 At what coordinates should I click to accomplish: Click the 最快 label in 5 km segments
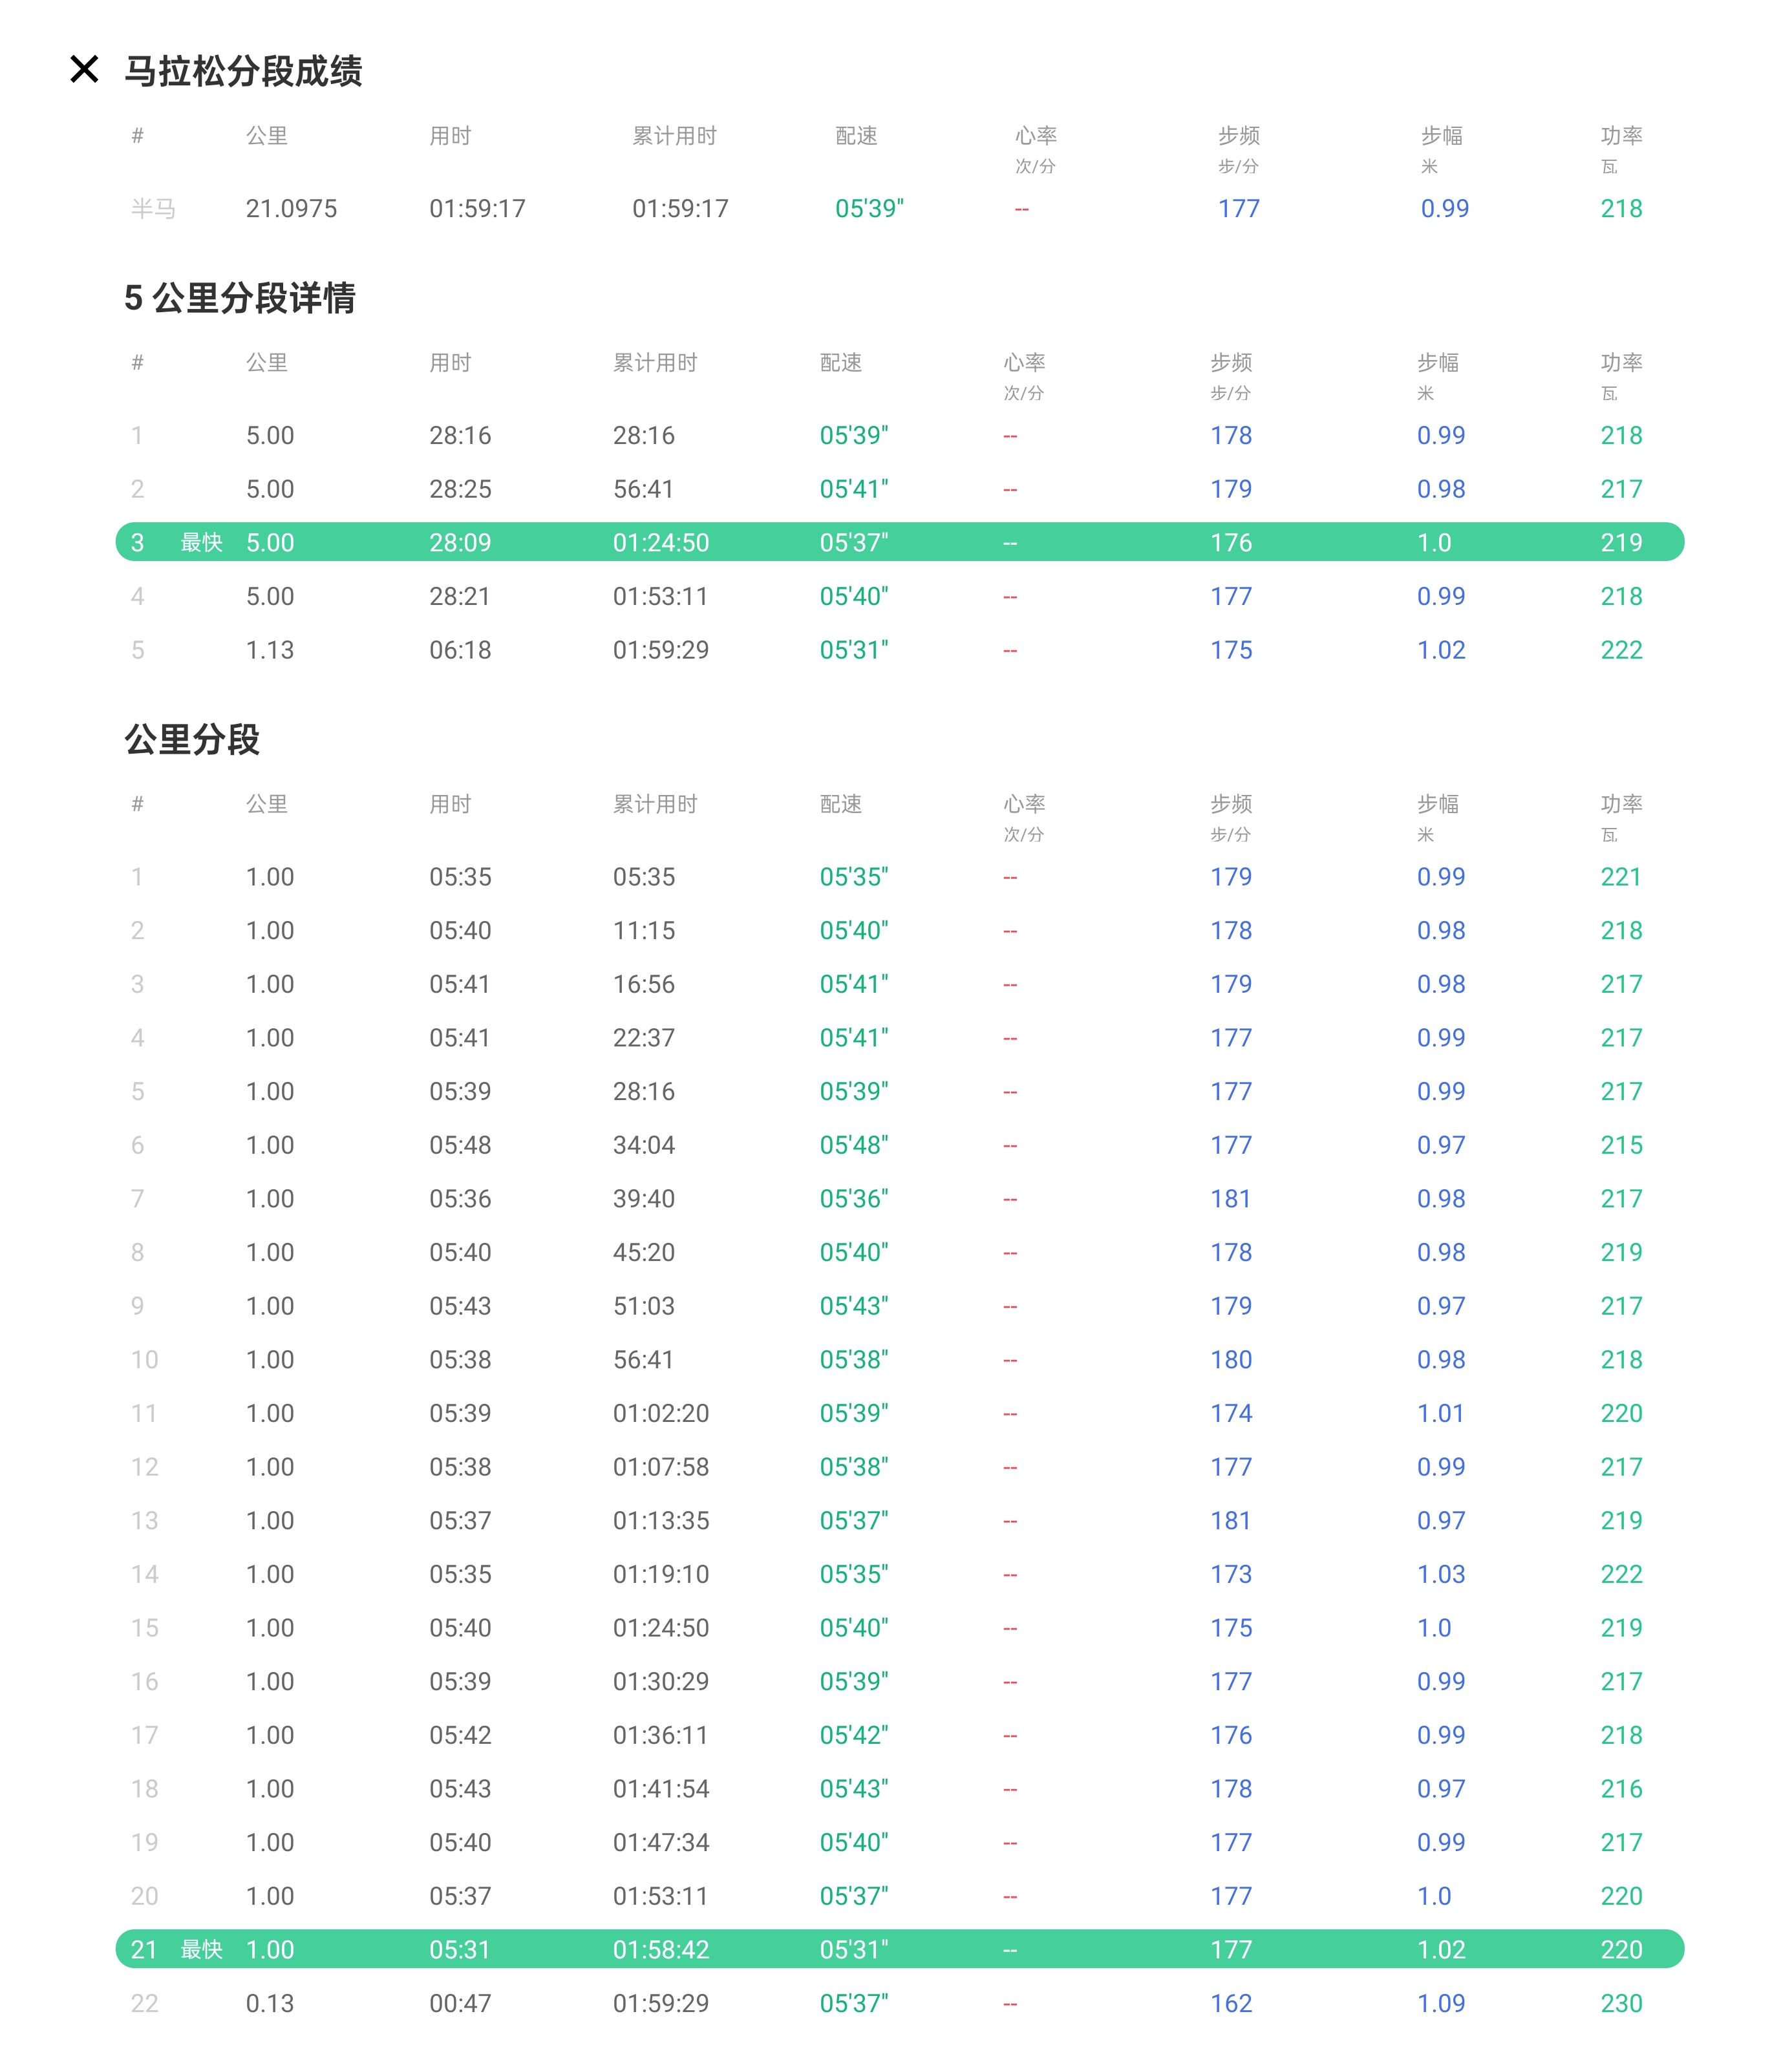(201, 542)
